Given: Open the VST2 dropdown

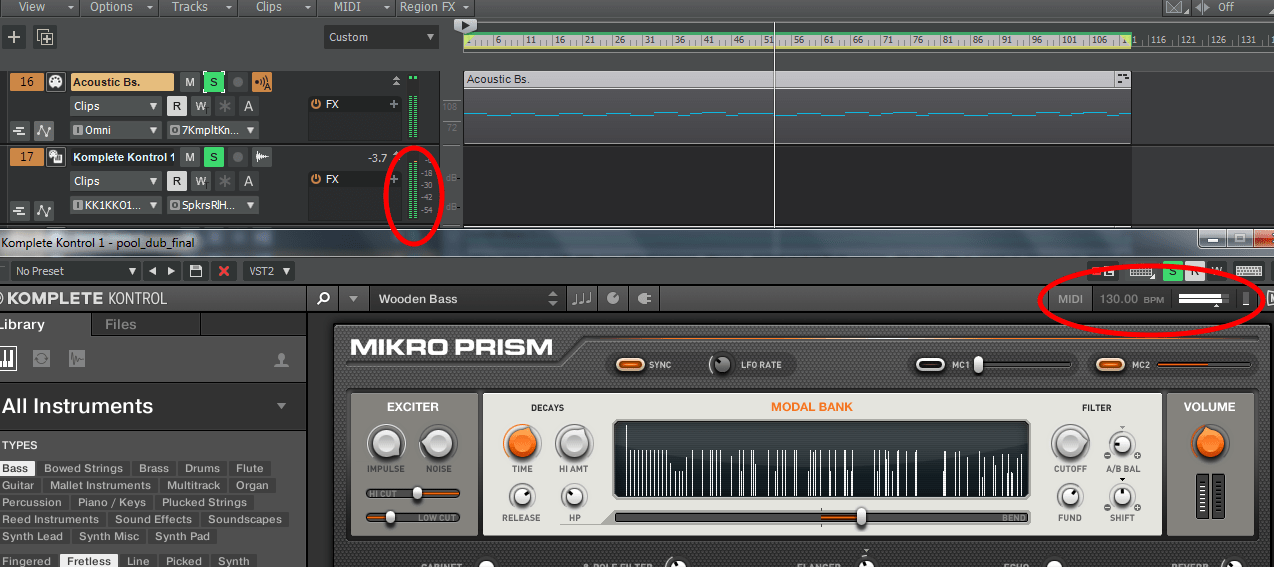Looking at the screenshot, I should [269, 271].
